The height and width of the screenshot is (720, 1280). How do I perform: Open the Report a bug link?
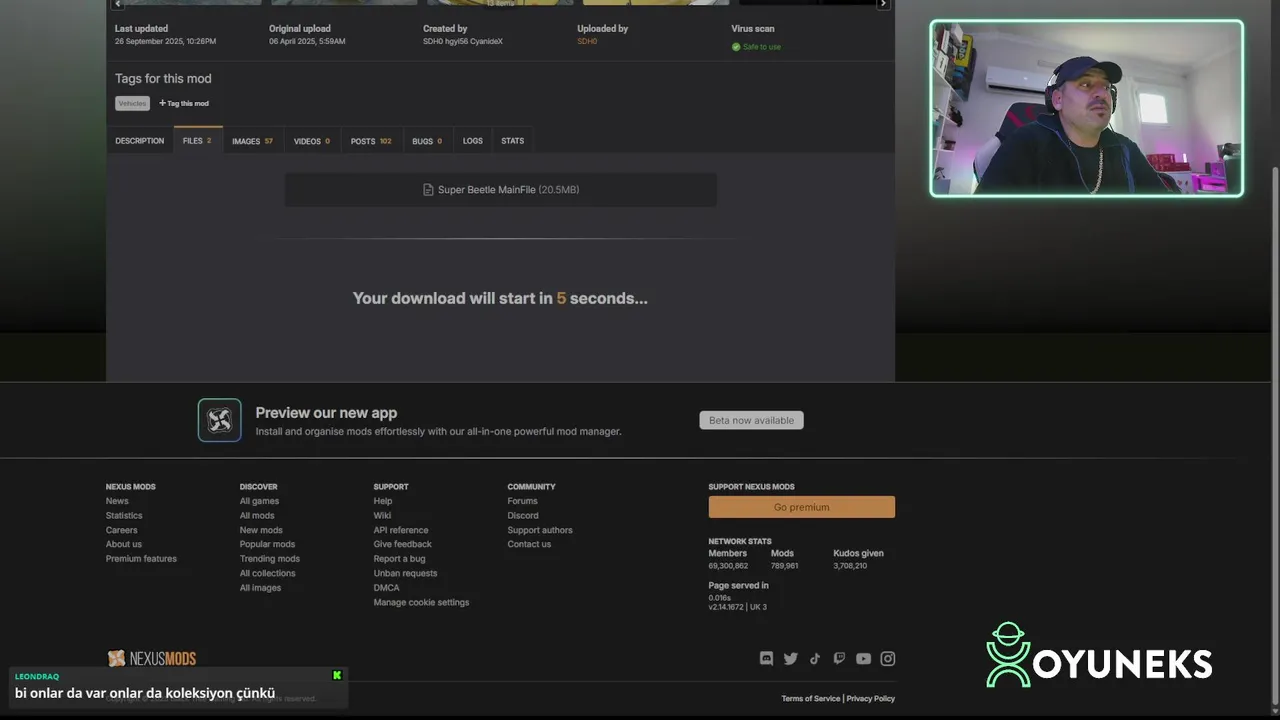click(399, 559)
